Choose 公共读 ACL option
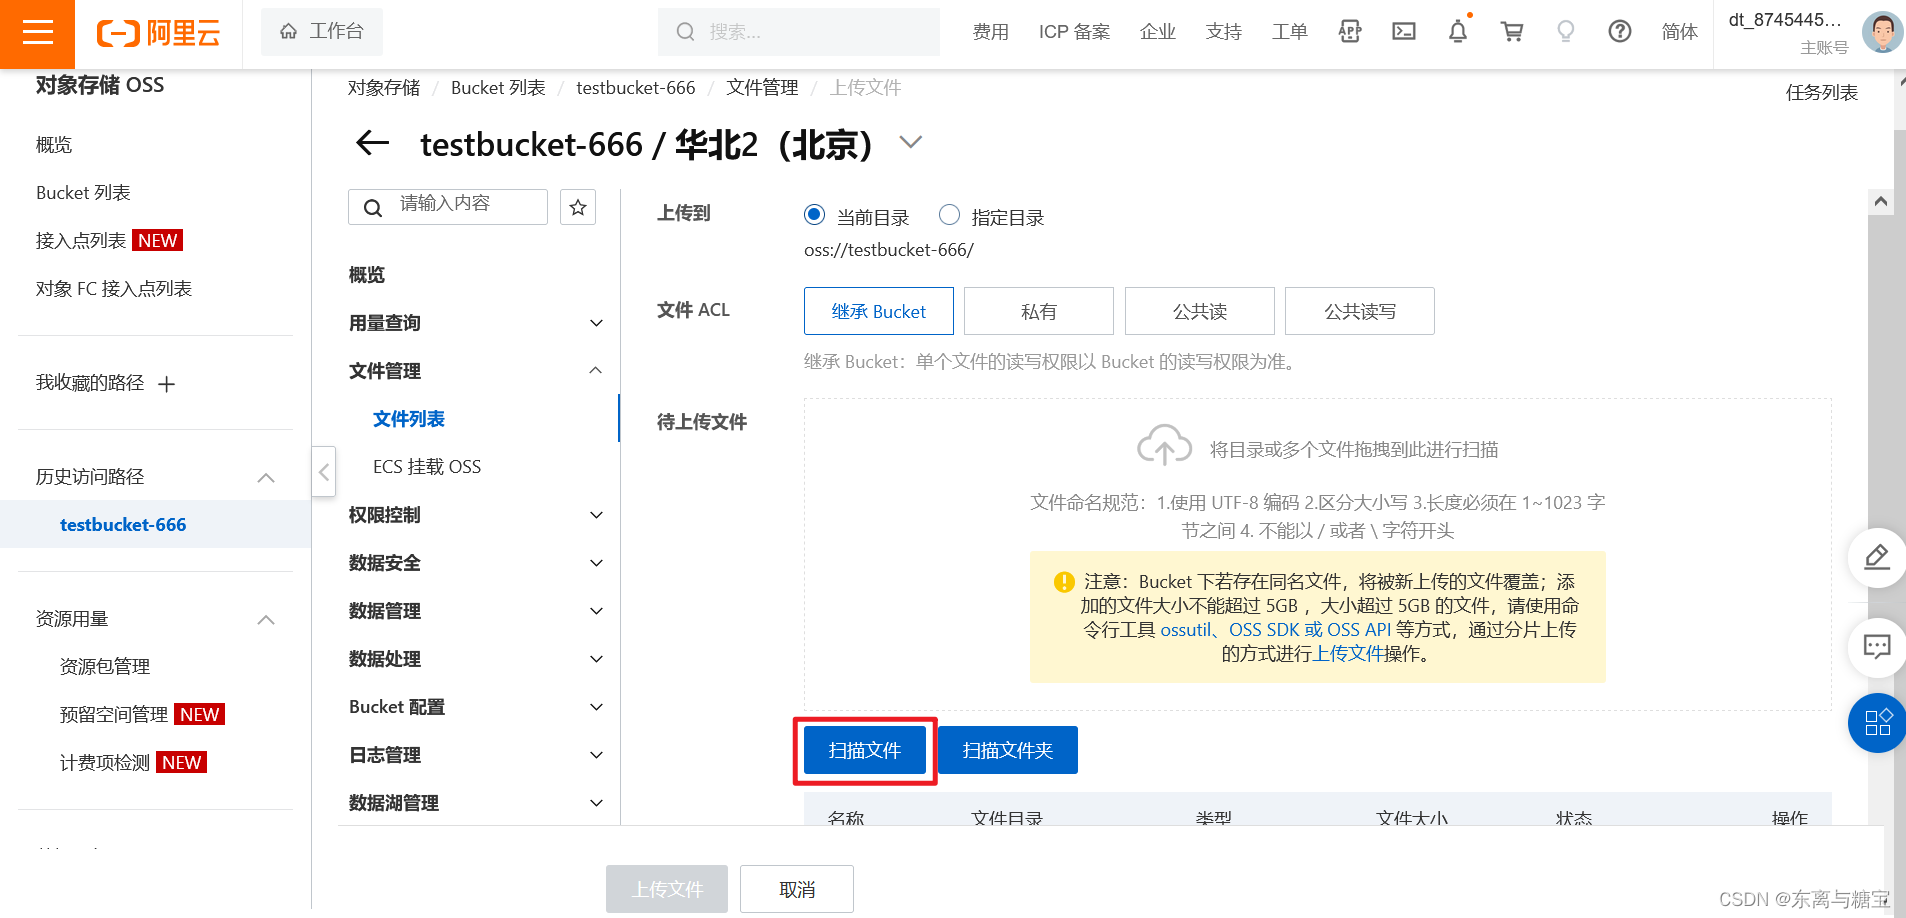Viewport: 1906px width, 918px height. pyautogui.click(x=1200, y=311)
